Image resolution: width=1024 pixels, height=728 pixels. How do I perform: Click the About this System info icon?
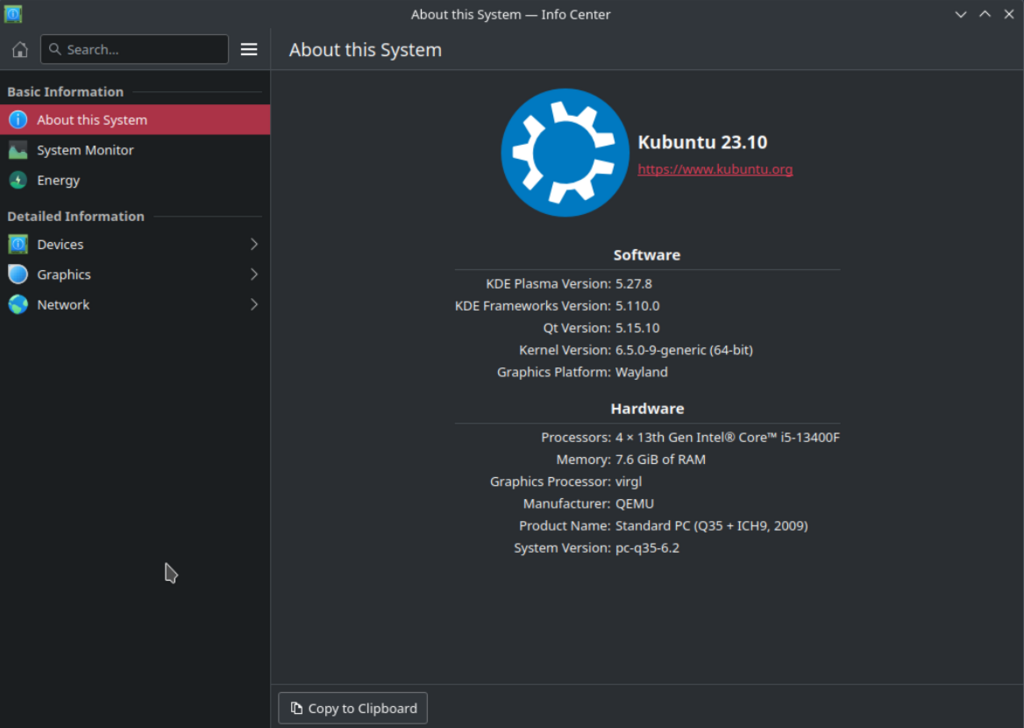tap(18, 120)
